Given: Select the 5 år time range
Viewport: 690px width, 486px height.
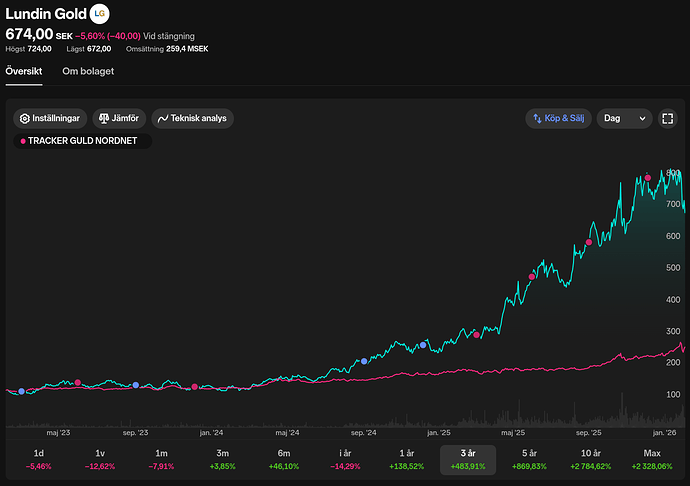Looking at the screenshot, I should point(529,460).
